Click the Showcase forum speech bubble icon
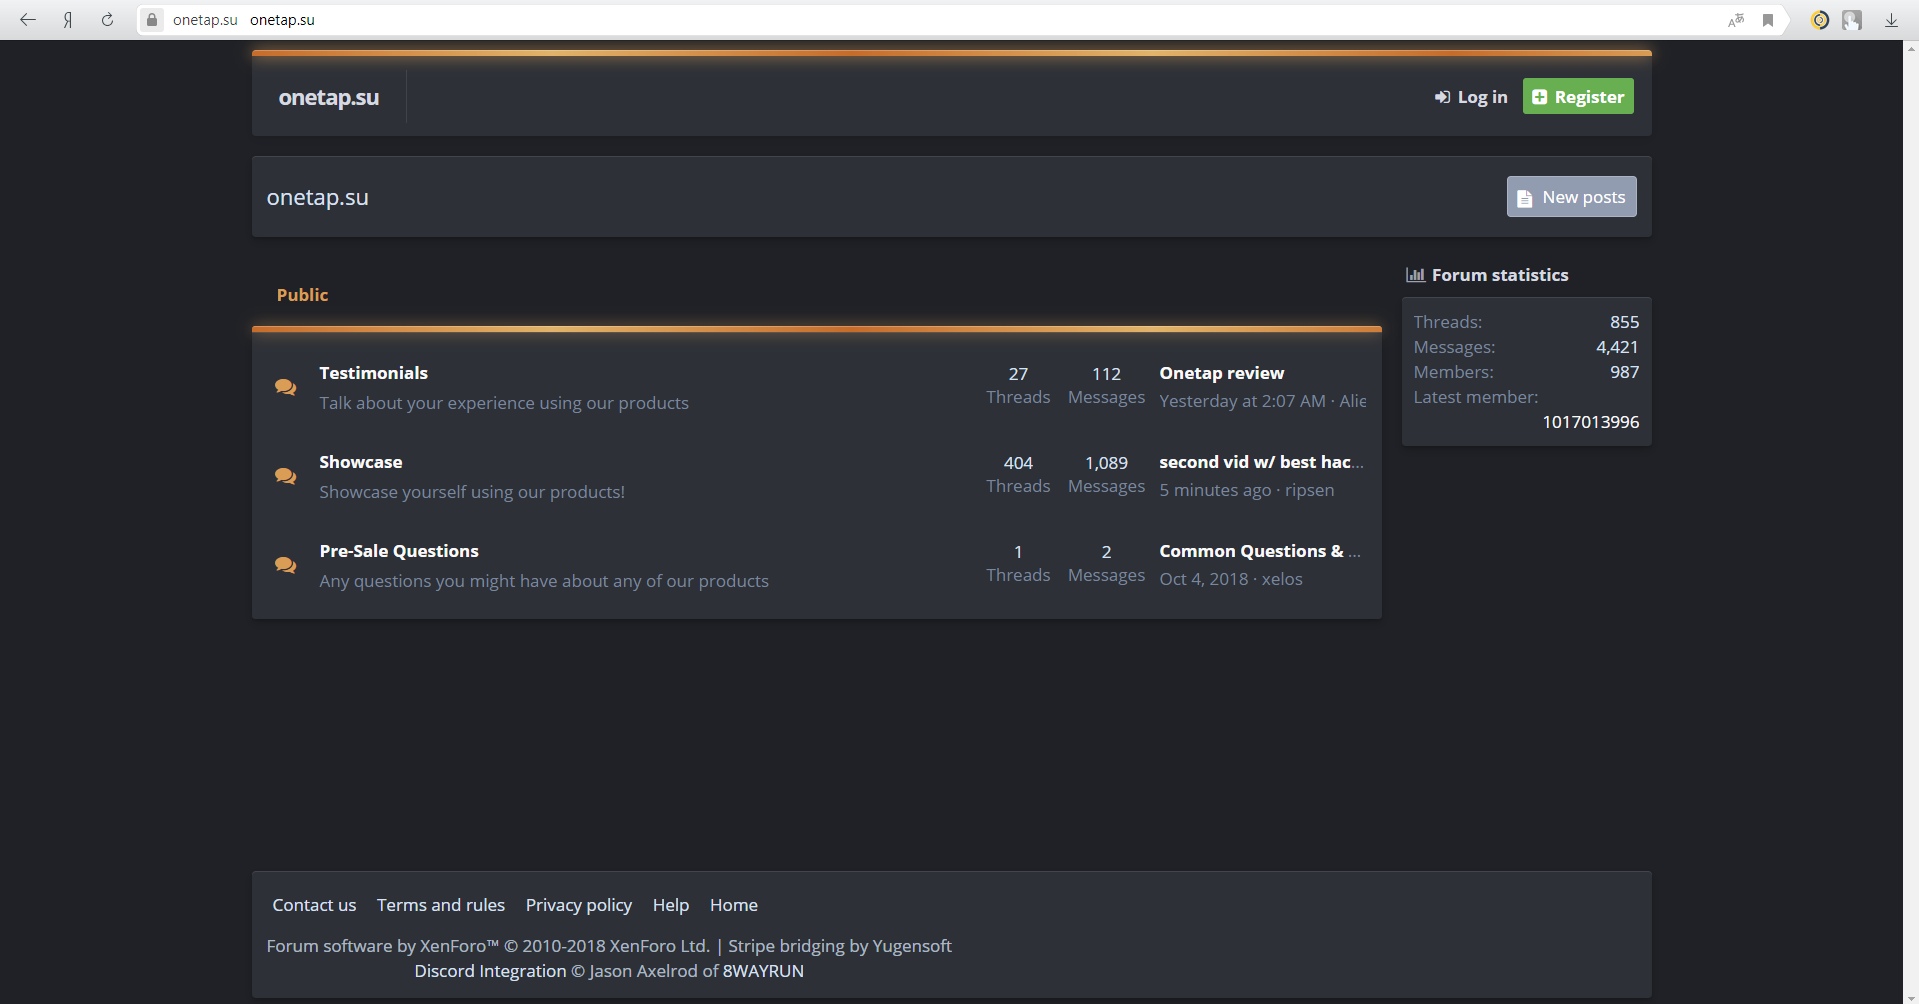The height and width of the screenshot is (1004, 1919). tap(285, 476)
